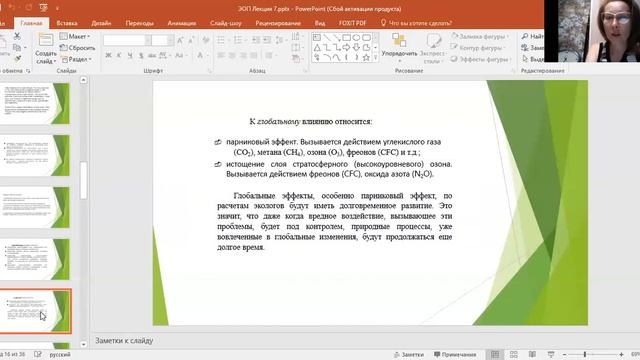Viewport: 640px width, 360px height.
Task: Click the zoom in plus button
Action: click(621, 354)
